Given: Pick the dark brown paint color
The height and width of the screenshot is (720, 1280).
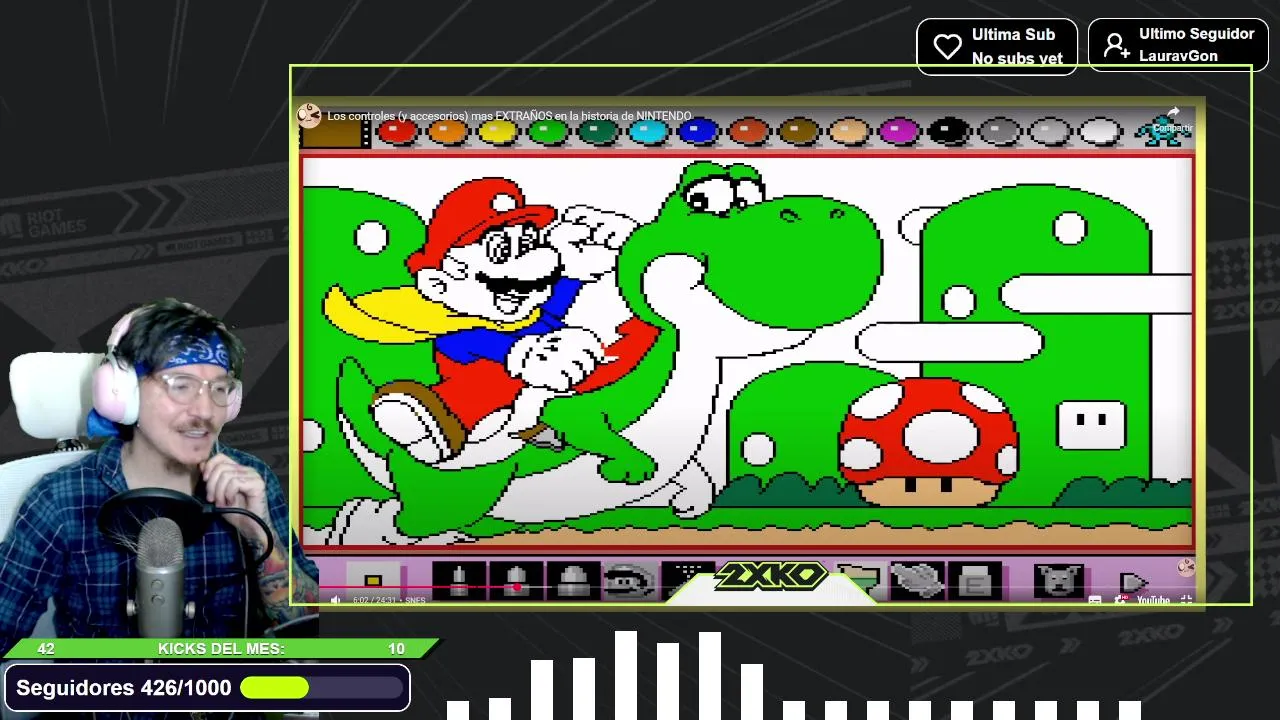Looking at the screenshot, I should (798, 132).
